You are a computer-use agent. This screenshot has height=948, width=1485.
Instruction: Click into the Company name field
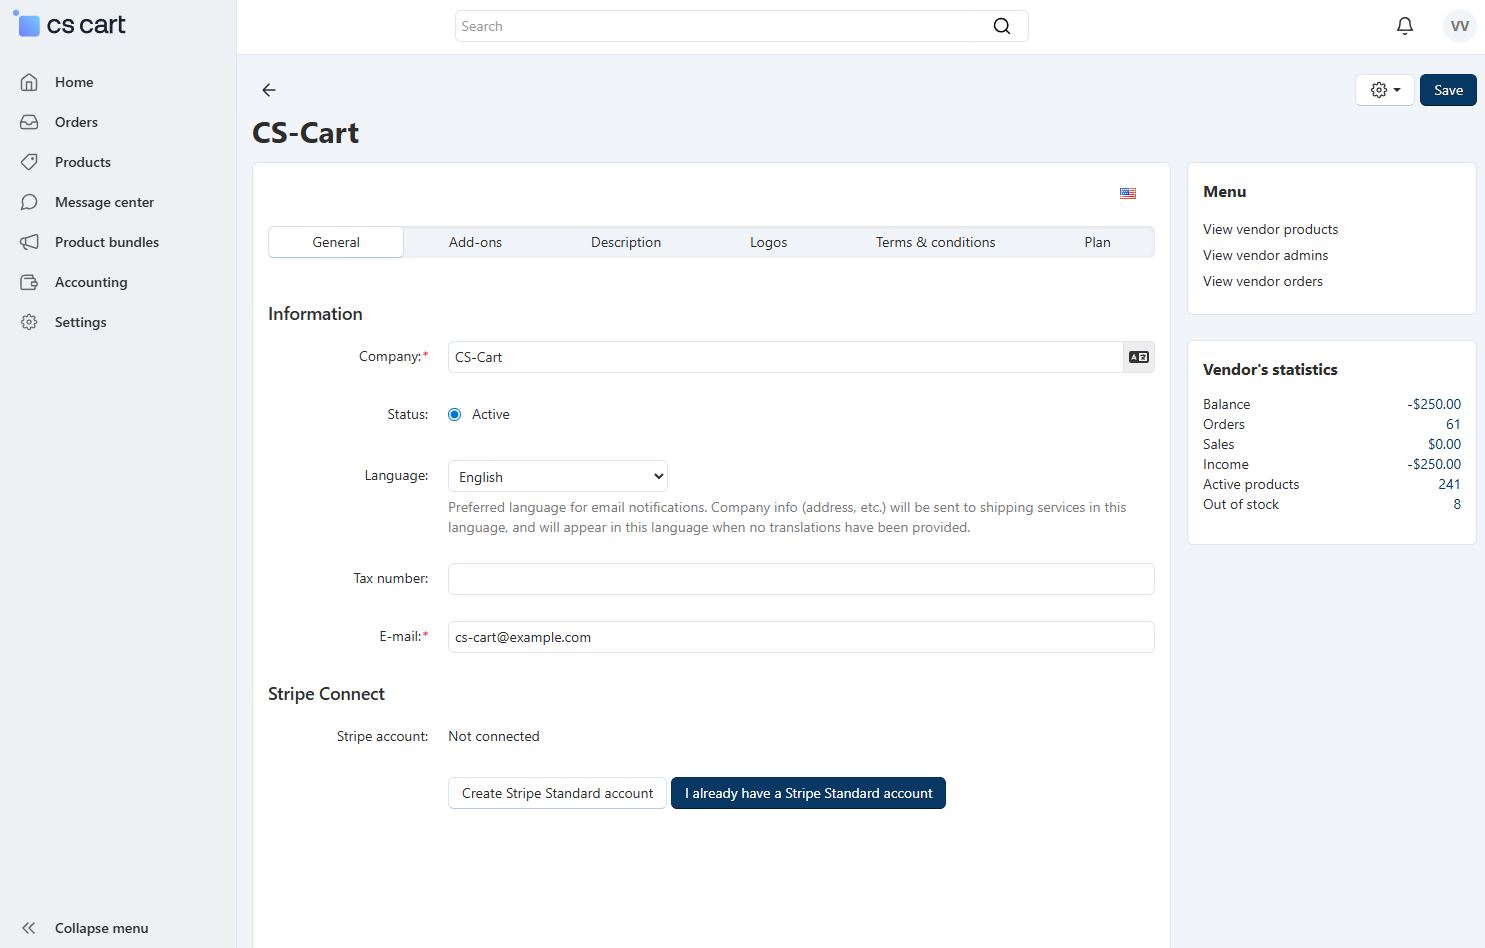(x=786, y=357)
